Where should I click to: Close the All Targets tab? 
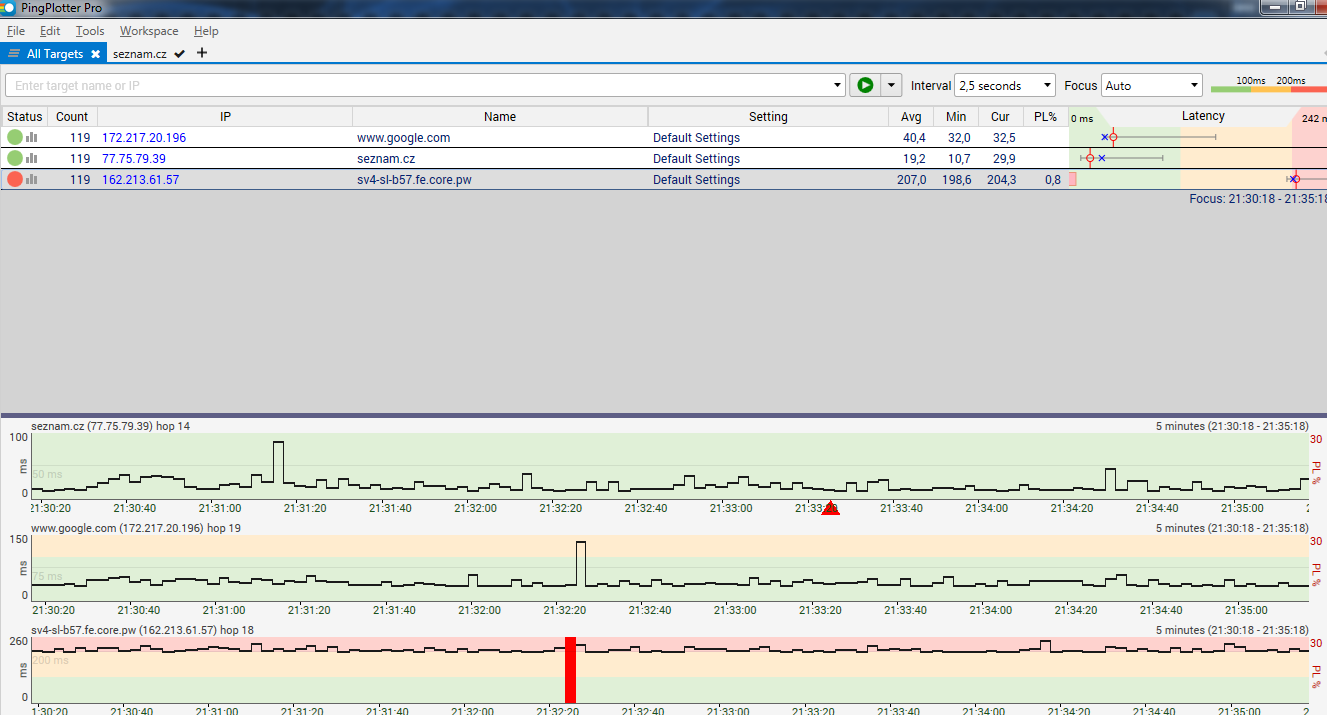95,54
